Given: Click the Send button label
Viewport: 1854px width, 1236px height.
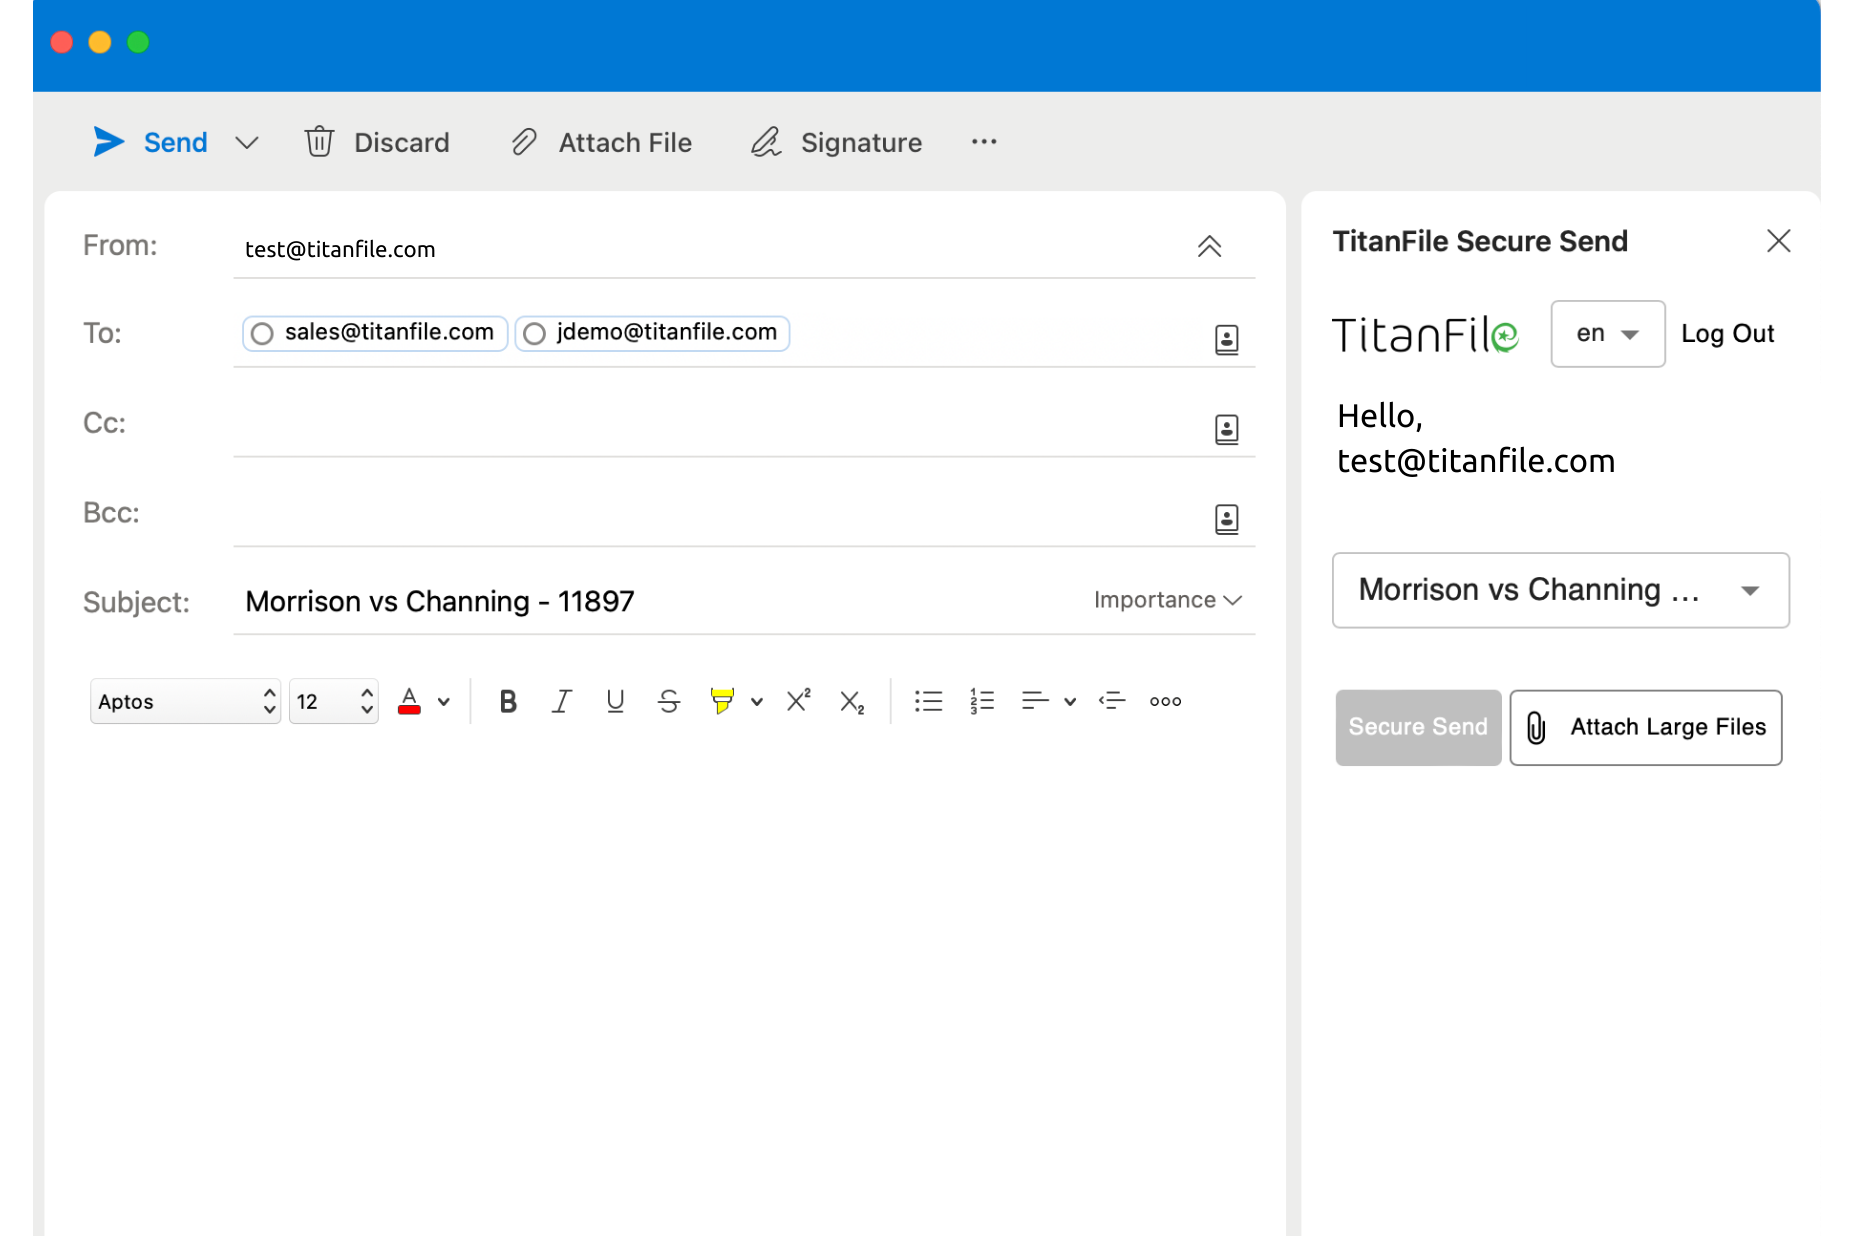Looking at the screenshot, I should tap(175, 143).
